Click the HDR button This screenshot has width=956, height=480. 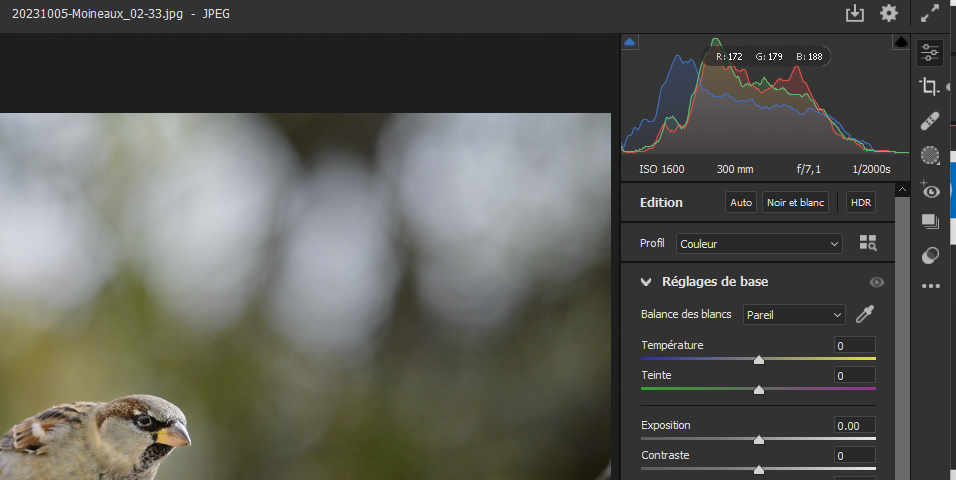861,202
